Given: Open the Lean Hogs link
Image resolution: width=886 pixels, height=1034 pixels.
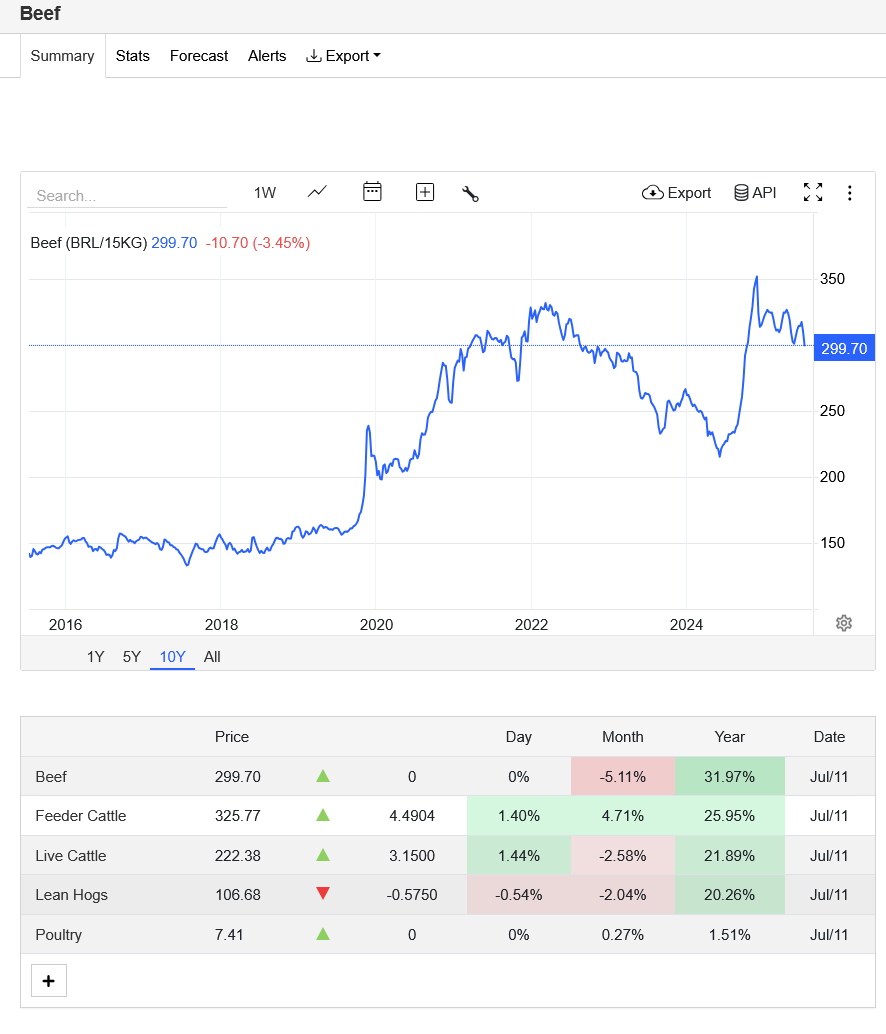Looking at the screenshot, I should (x=72, y=895).
